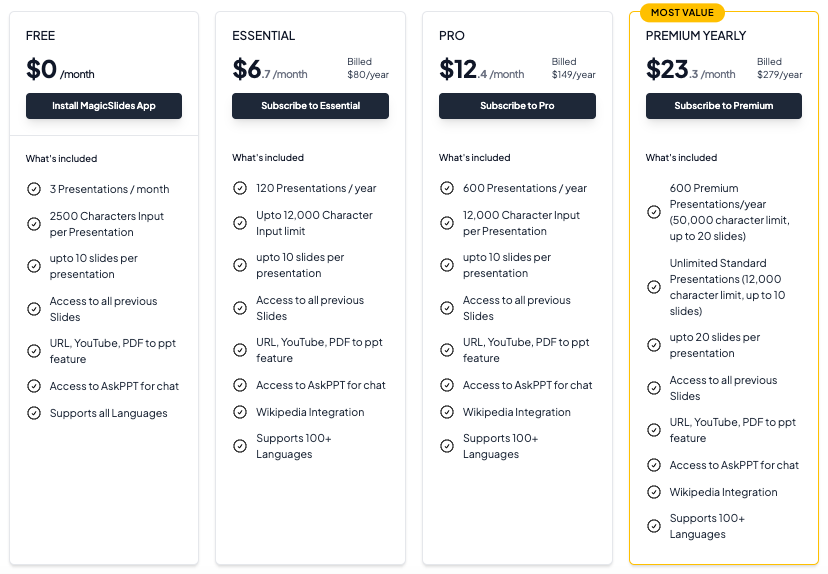This screenshot has height=574, width=828.
Task: Click check icon beside 3 Presentations / month
Action: click(34, 189)
